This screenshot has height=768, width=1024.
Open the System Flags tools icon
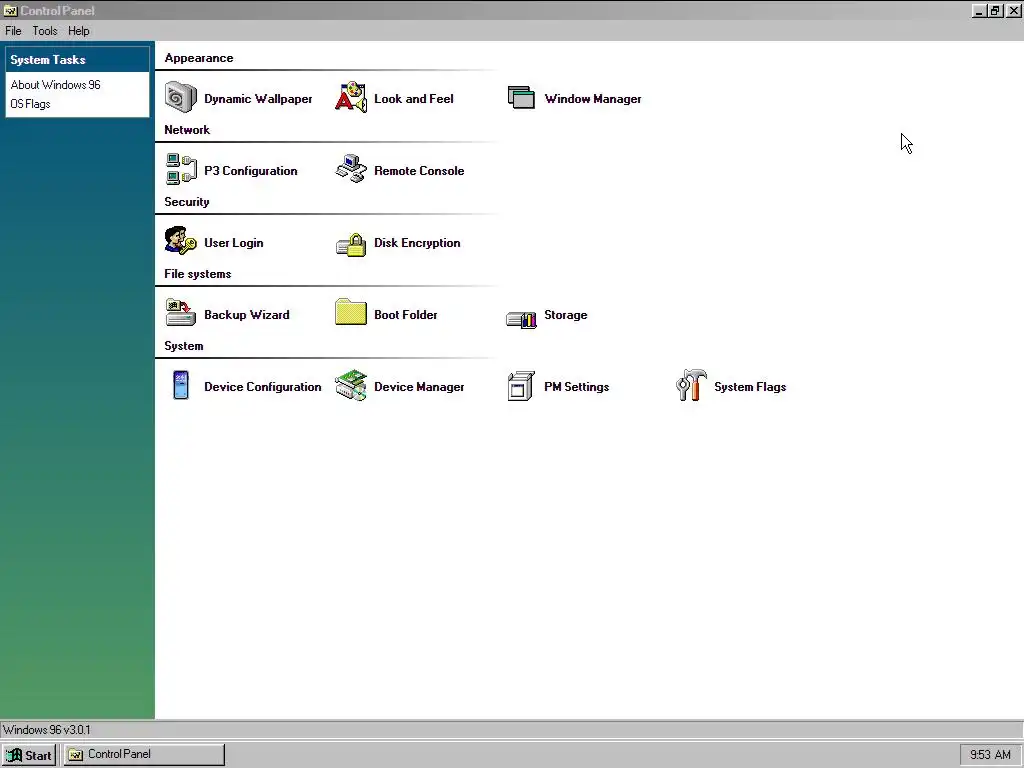pyautogui.click(x=691, y=385)
